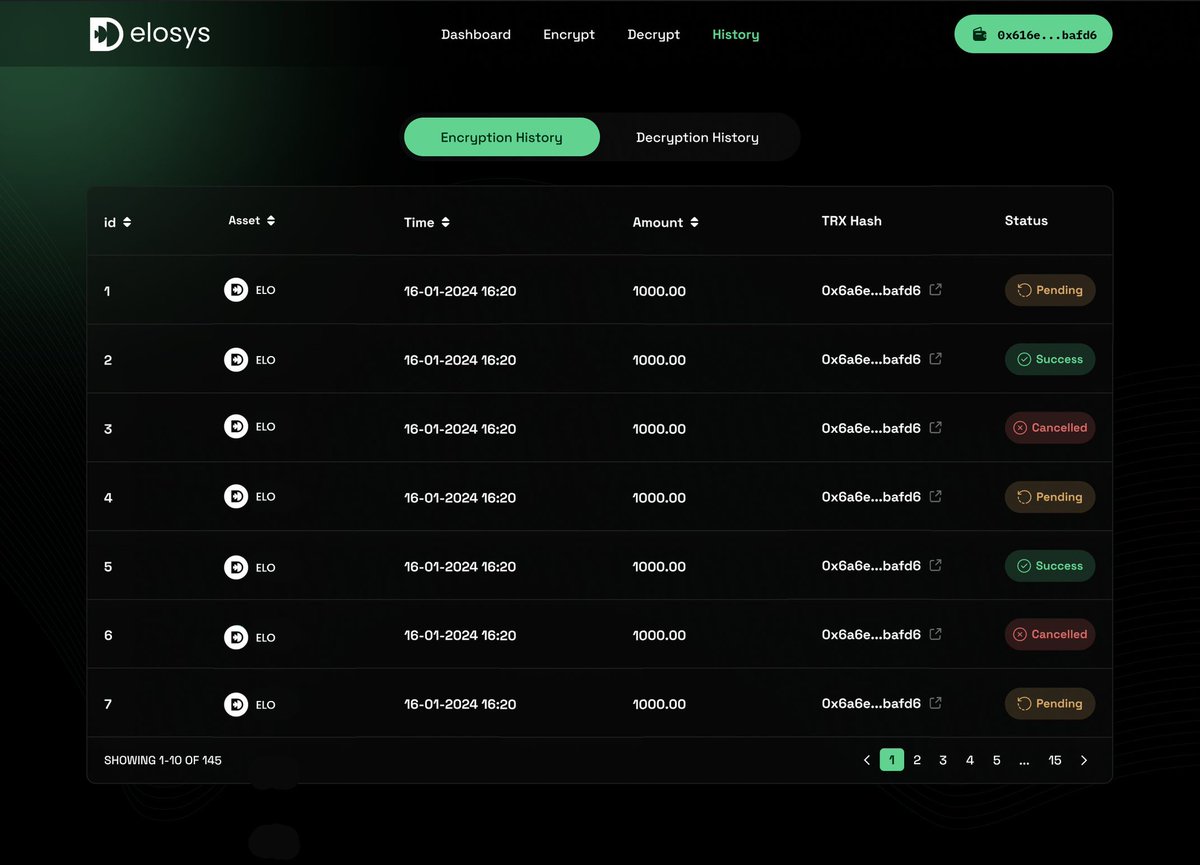This screenshot has height=865, width=1200.
Task: Click the Status column header
Action: coord(1026,221)
